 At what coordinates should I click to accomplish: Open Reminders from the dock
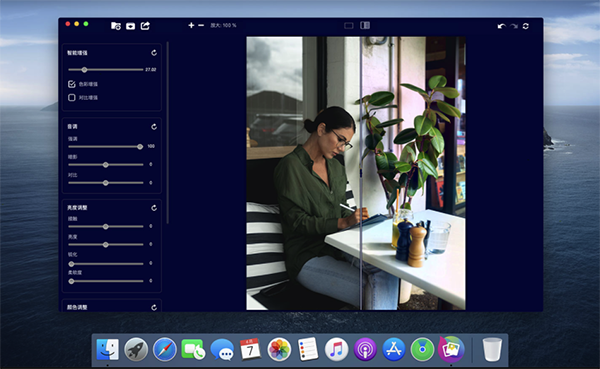308,349
